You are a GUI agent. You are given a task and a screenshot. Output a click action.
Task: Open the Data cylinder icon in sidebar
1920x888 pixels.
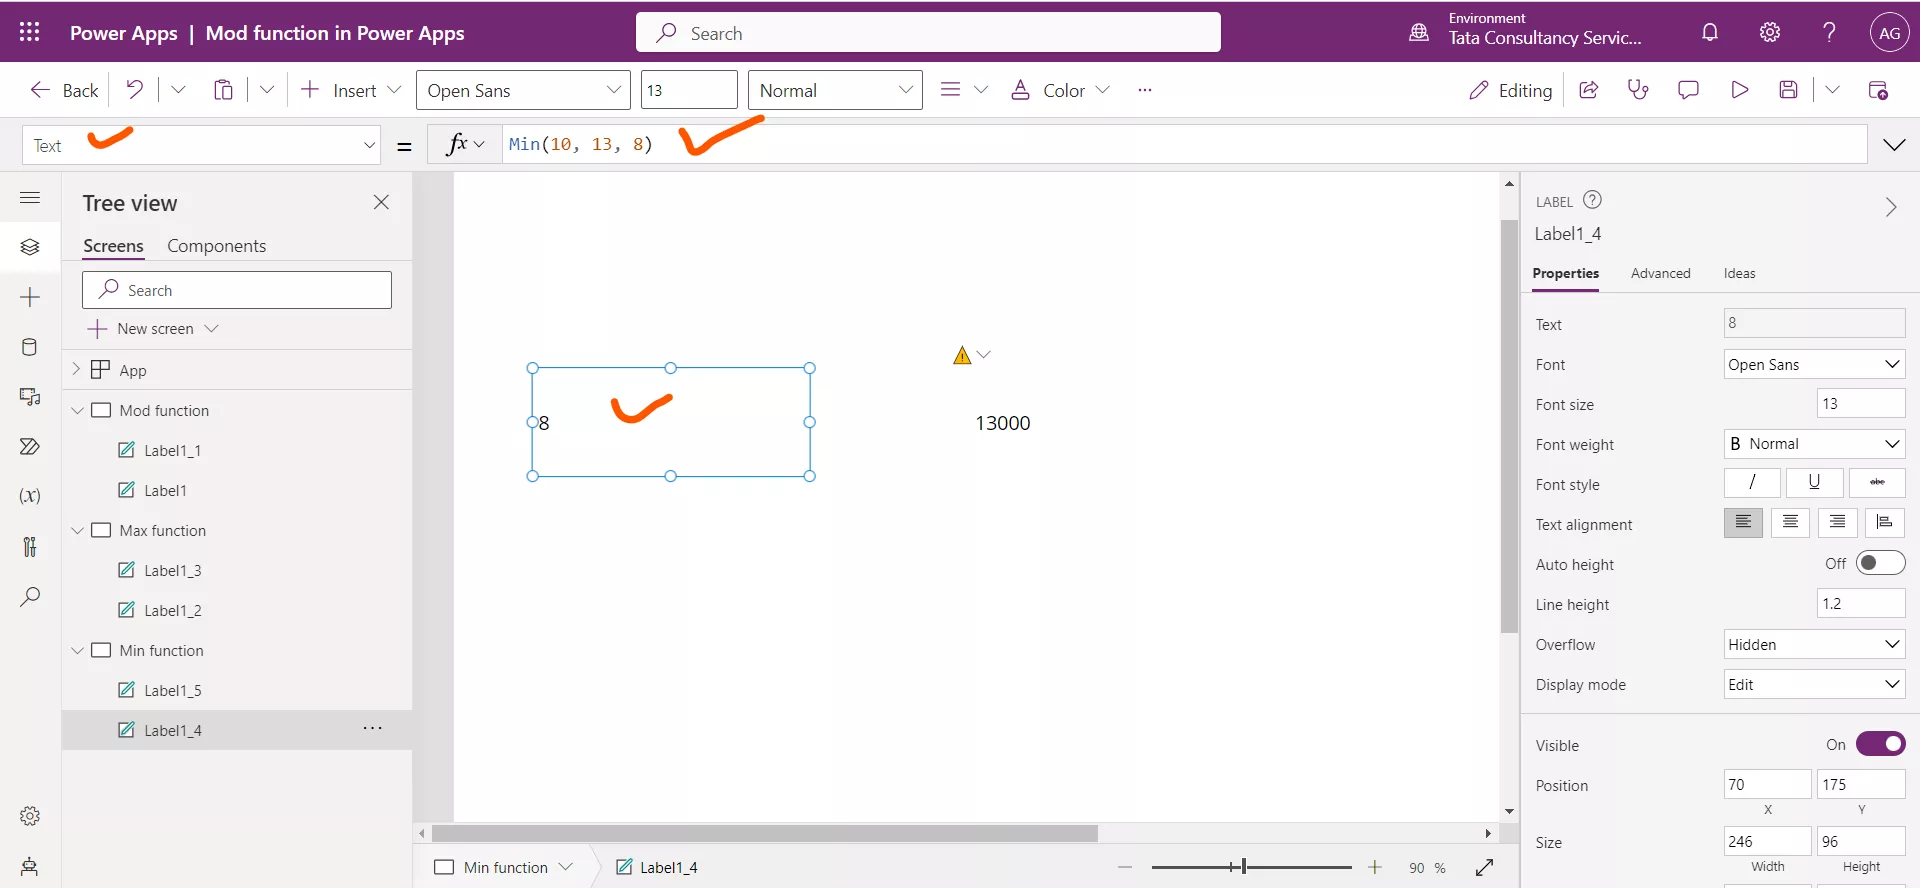(x=30, y=347)
